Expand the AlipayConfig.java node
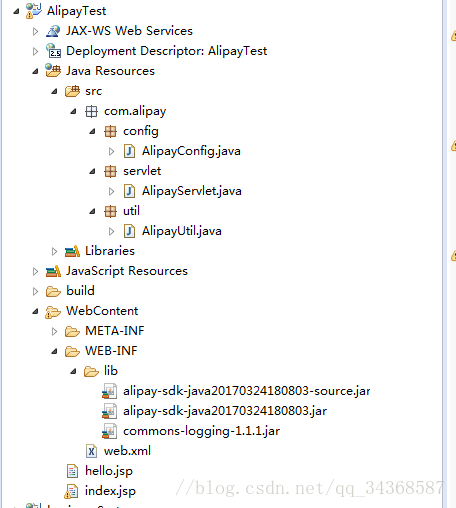The image size is (456, 508). click(111, 151)
